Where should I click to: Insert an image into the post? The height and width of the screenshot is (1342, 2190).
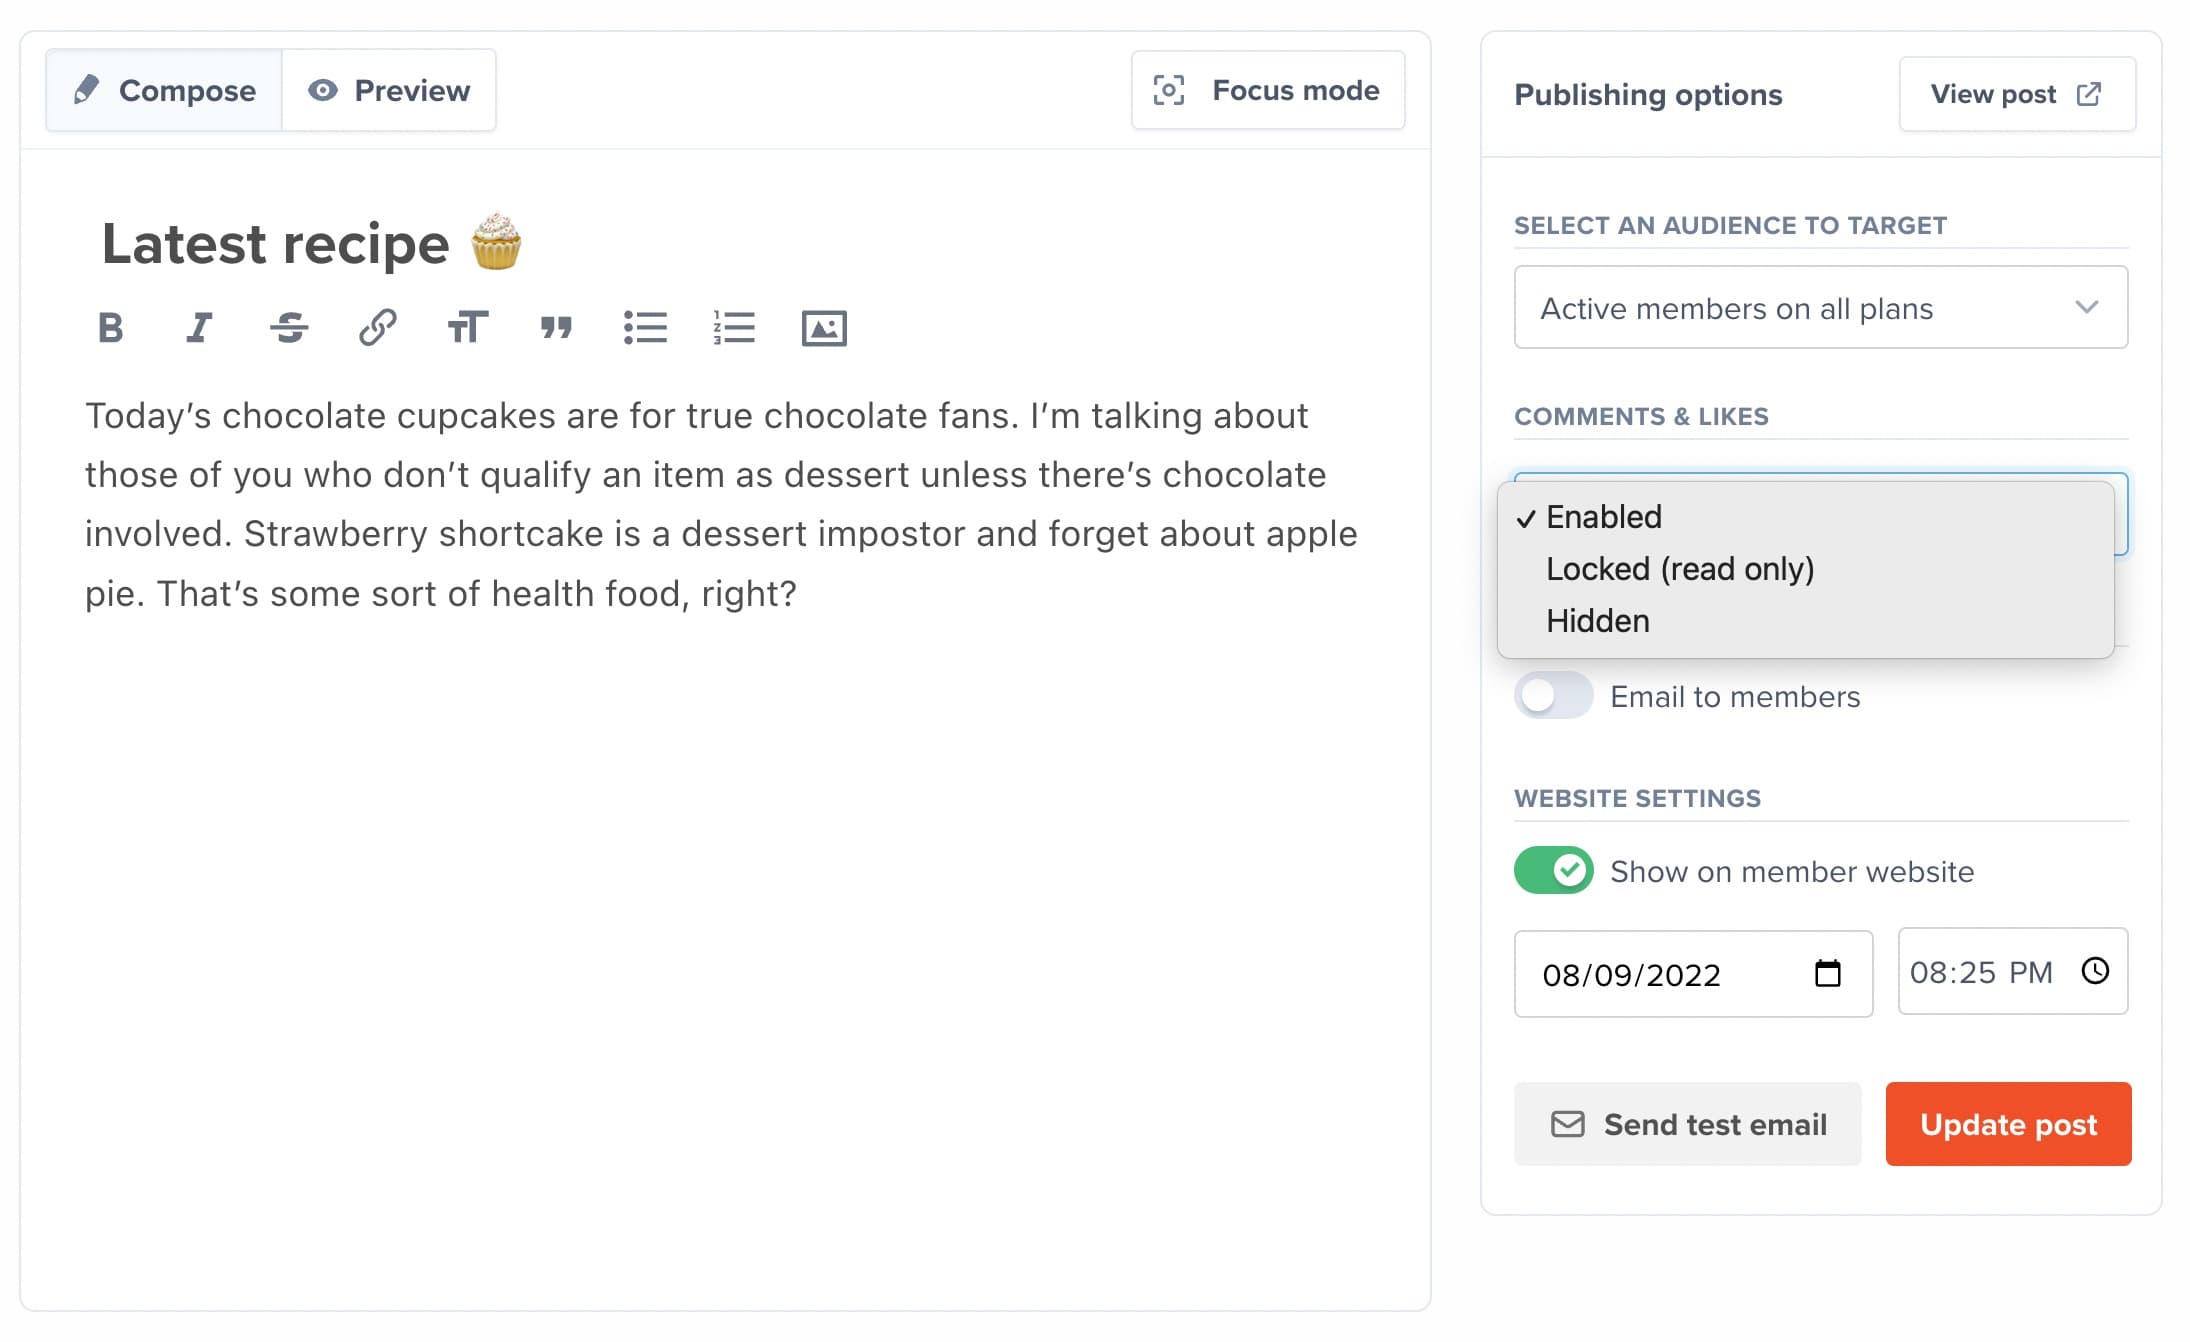click(826, 327)
